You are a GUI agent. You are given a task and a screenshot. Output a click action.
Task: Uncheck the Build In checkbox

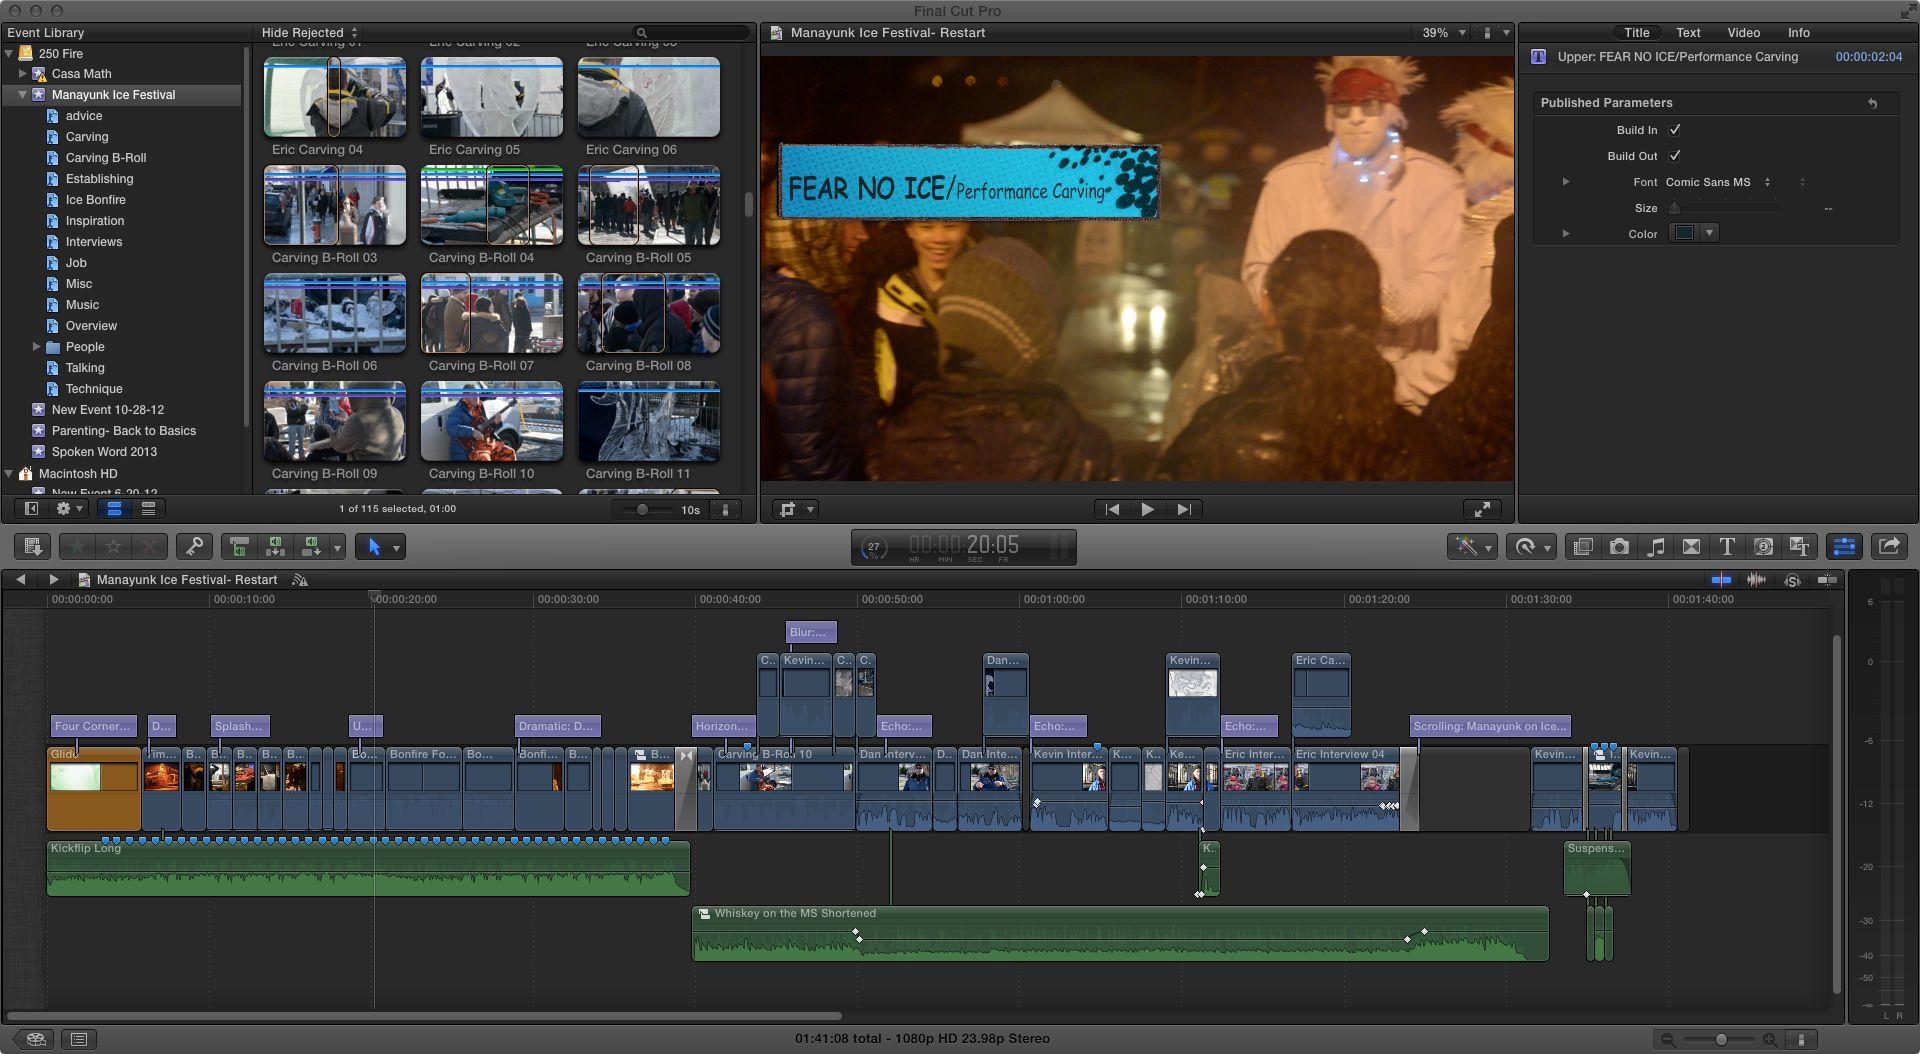(1675, 130)
